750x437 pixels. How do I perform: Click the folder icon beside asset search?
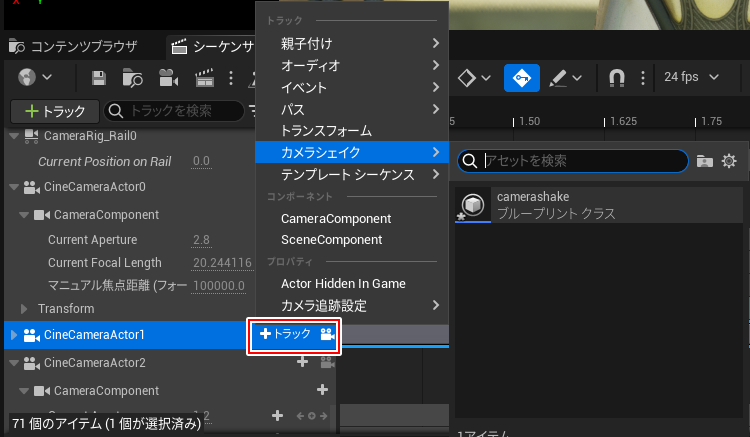coord(705,161)
